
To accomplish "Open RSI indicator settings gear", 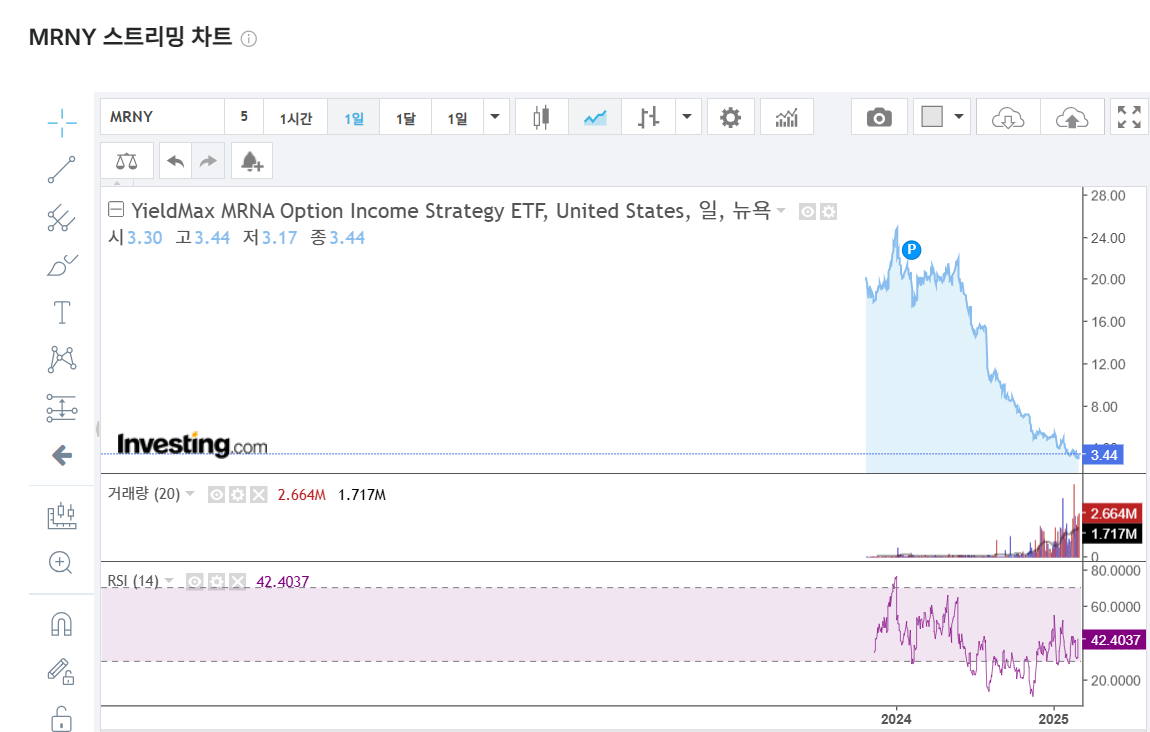I will 216,582.
